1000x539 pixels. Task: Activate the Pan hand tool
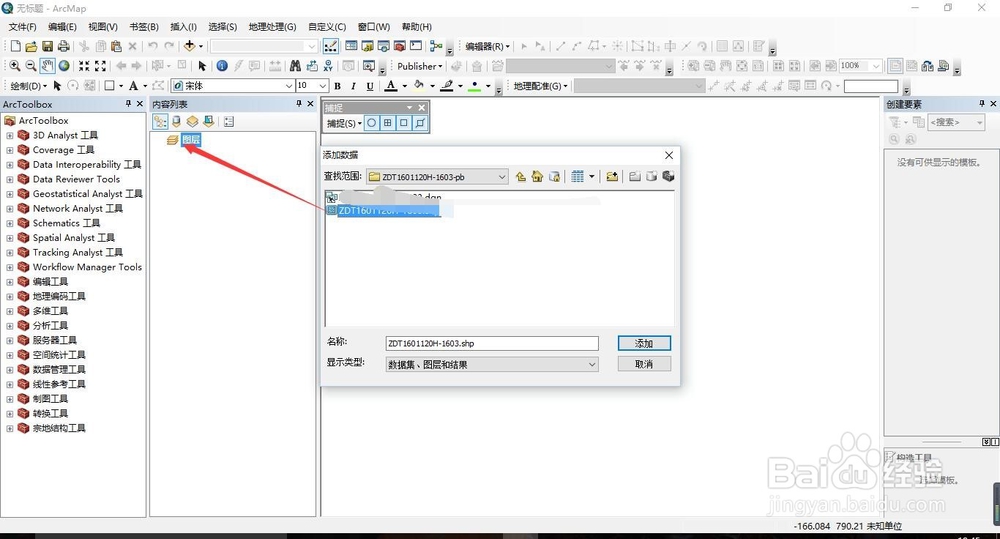coord(47,66)
